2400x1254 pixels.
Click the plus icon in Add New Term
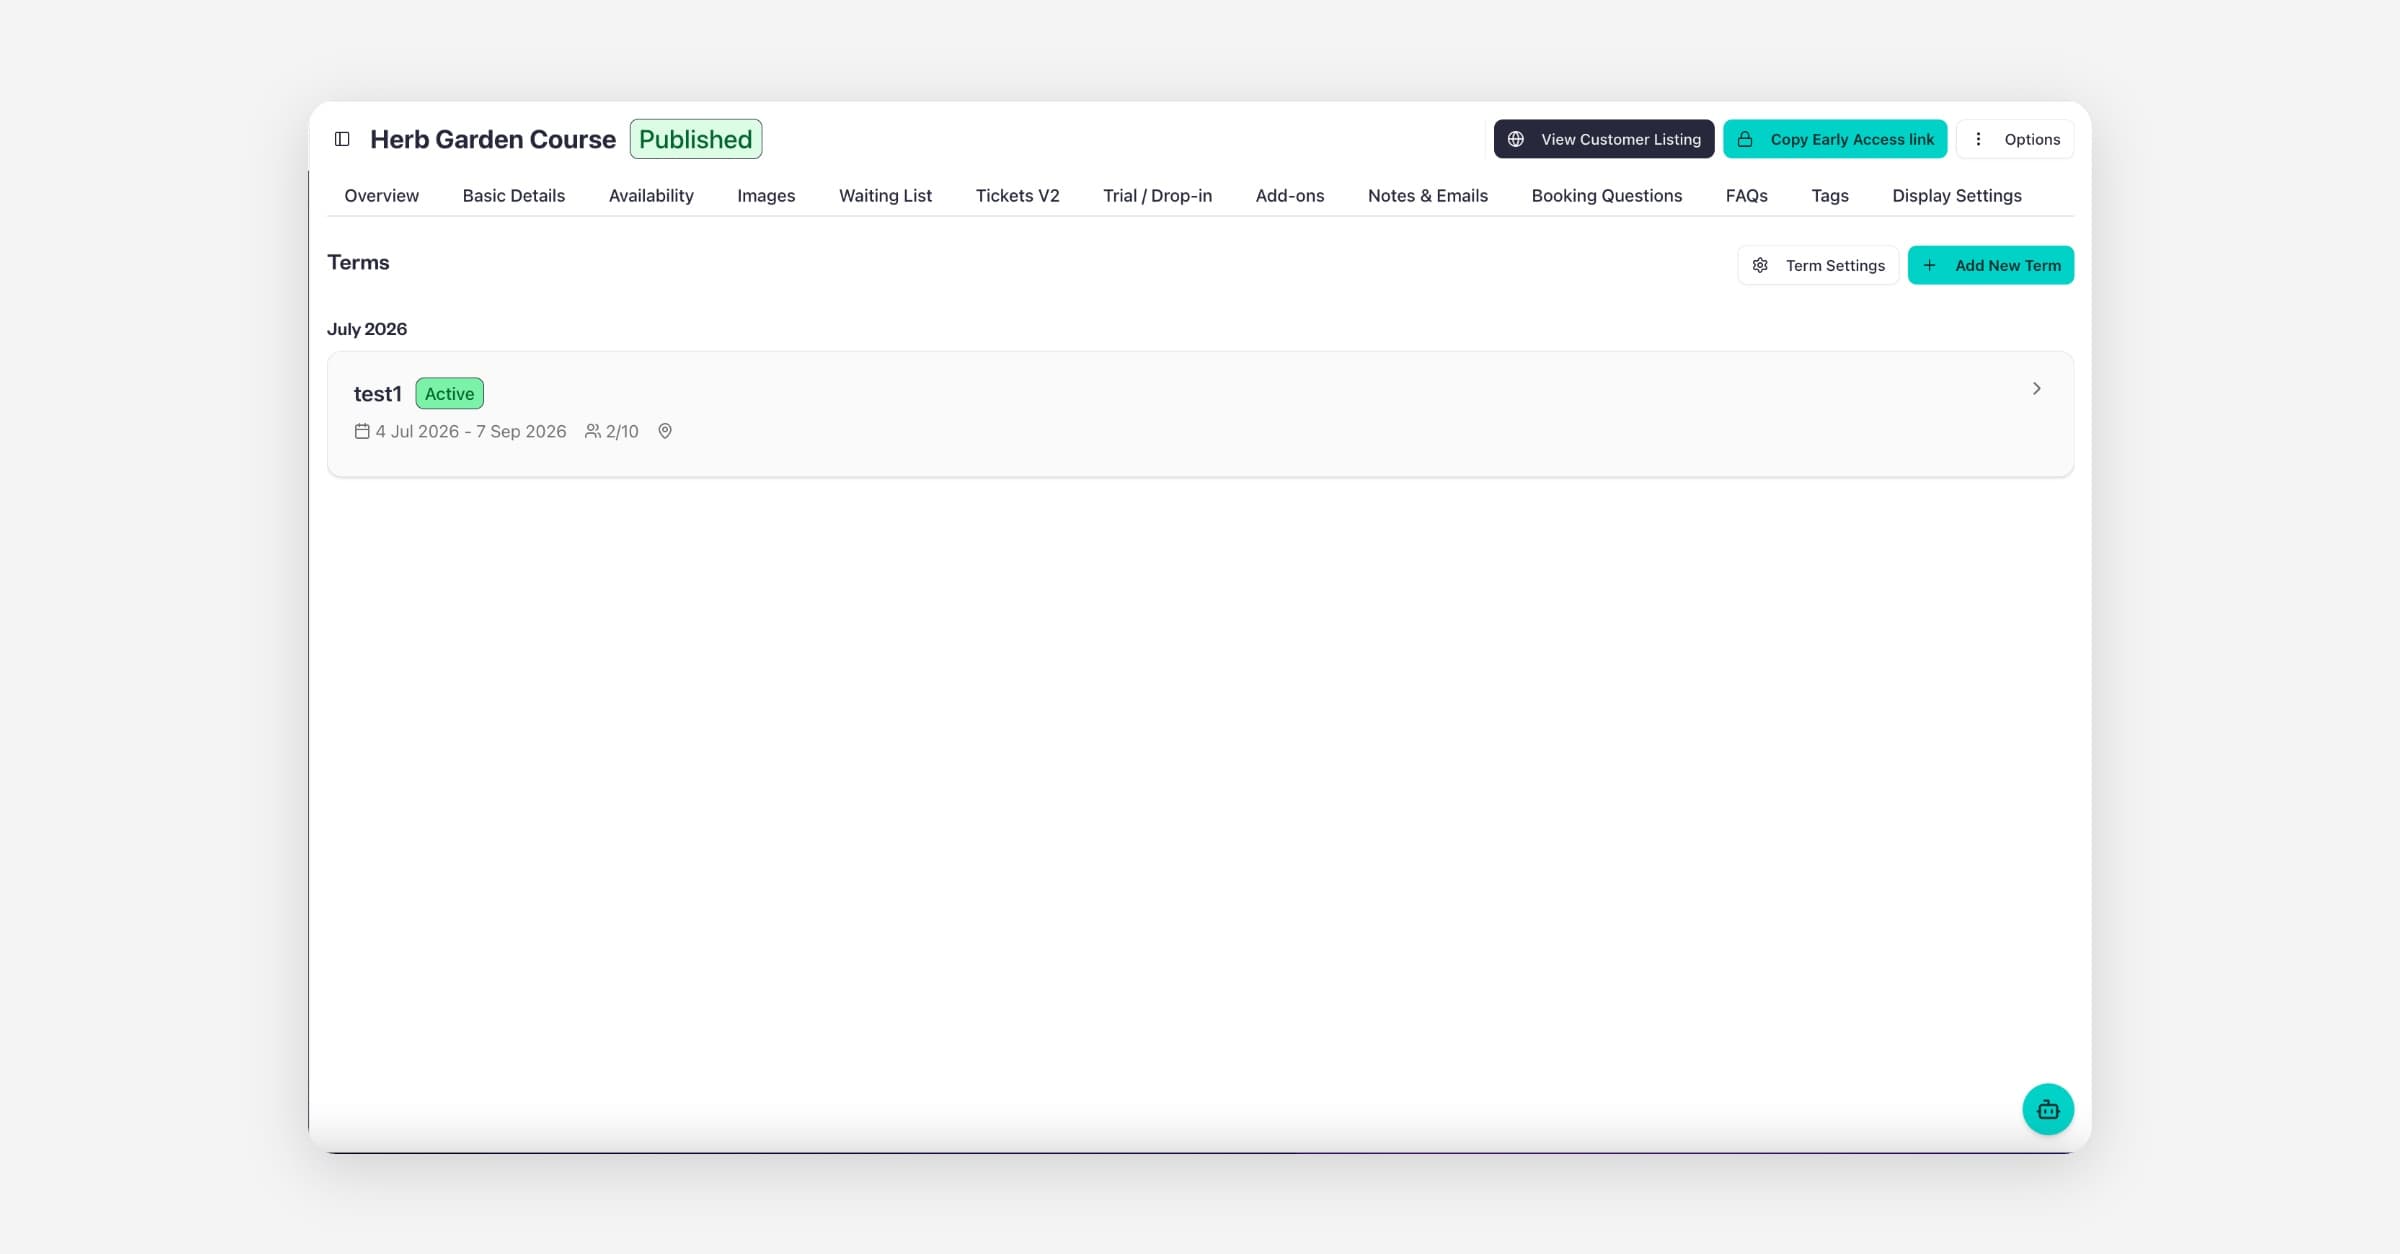tap(1930, 265)
